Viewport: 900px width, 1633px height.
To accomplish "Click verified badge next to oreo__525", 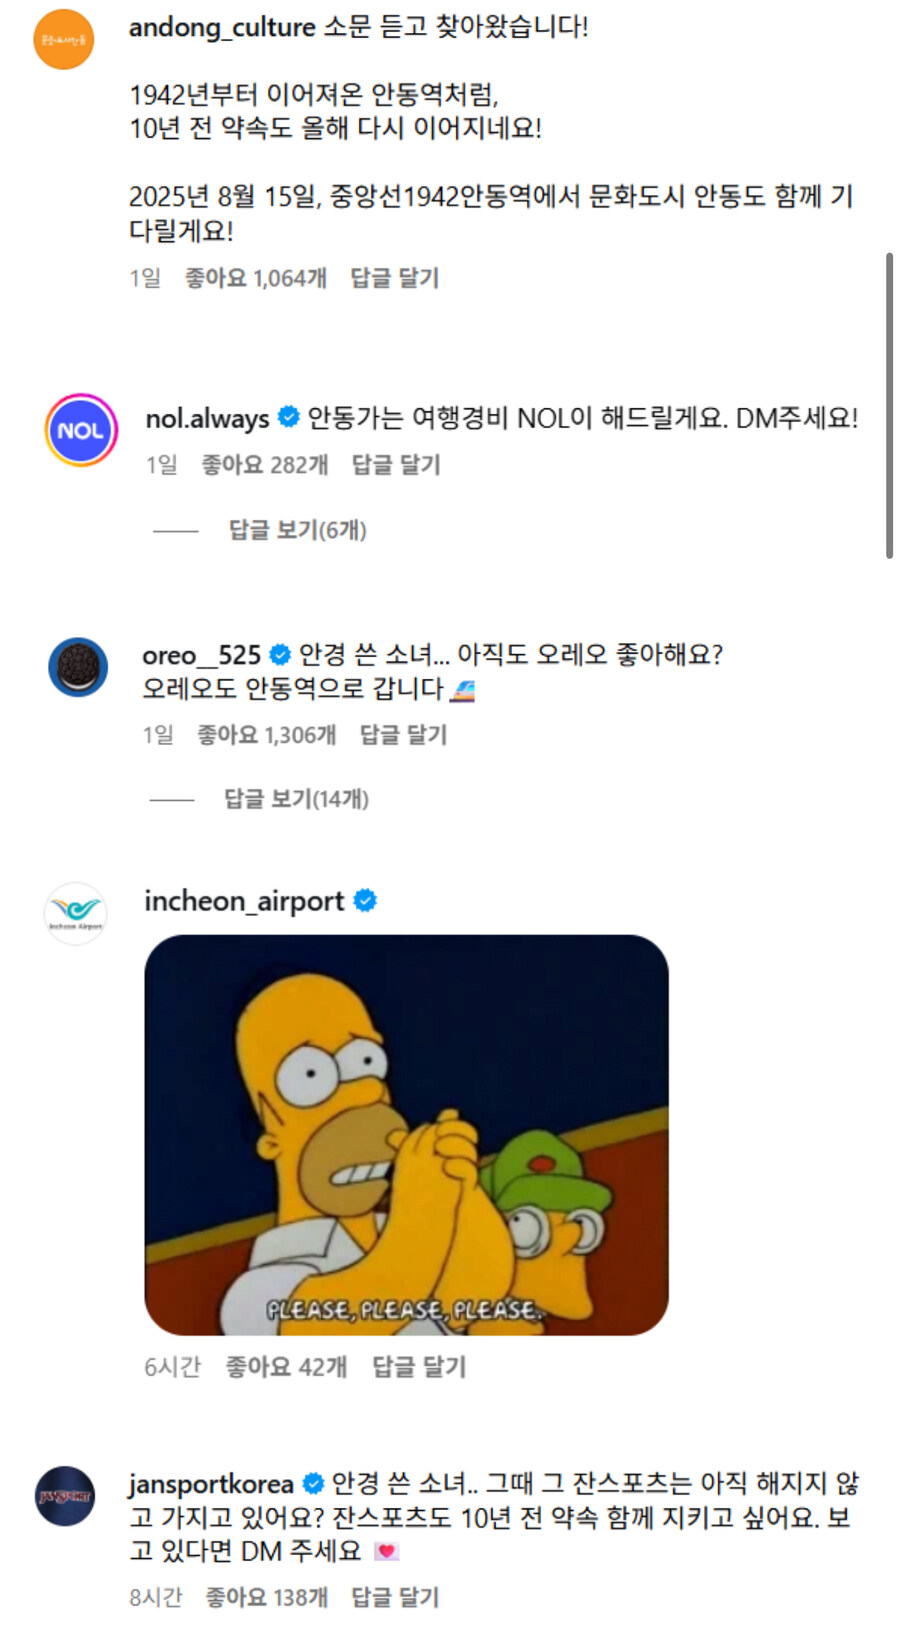I will click(281, 655).
